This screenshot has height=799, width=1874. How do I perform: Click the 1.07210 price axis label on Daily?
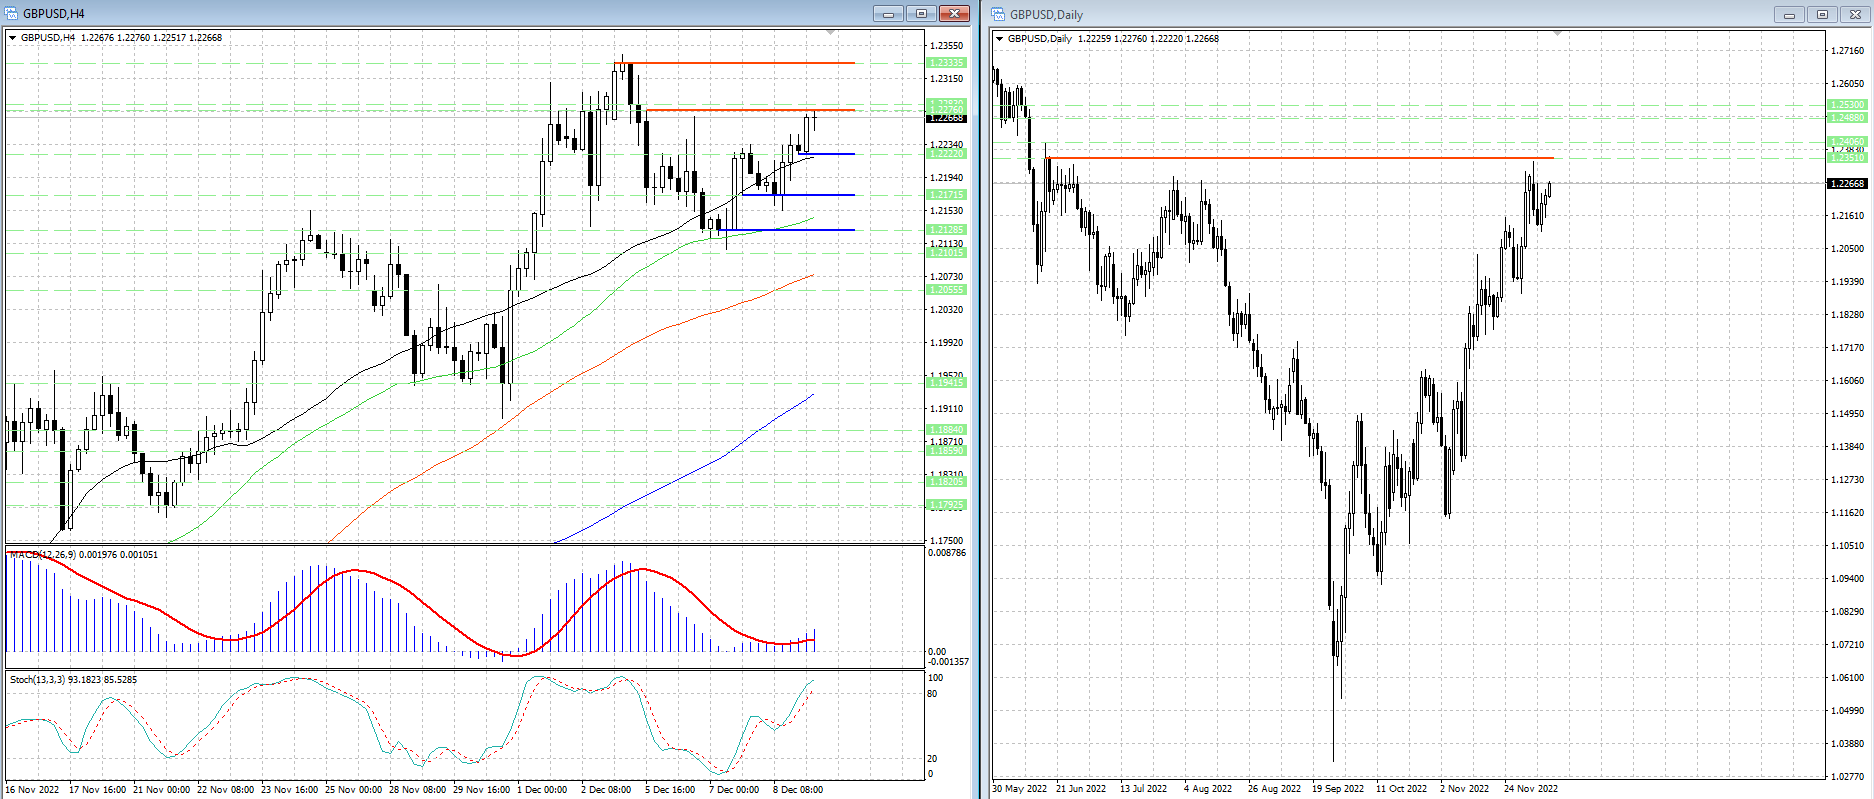pyautogui.click(x=1846, y=645)
